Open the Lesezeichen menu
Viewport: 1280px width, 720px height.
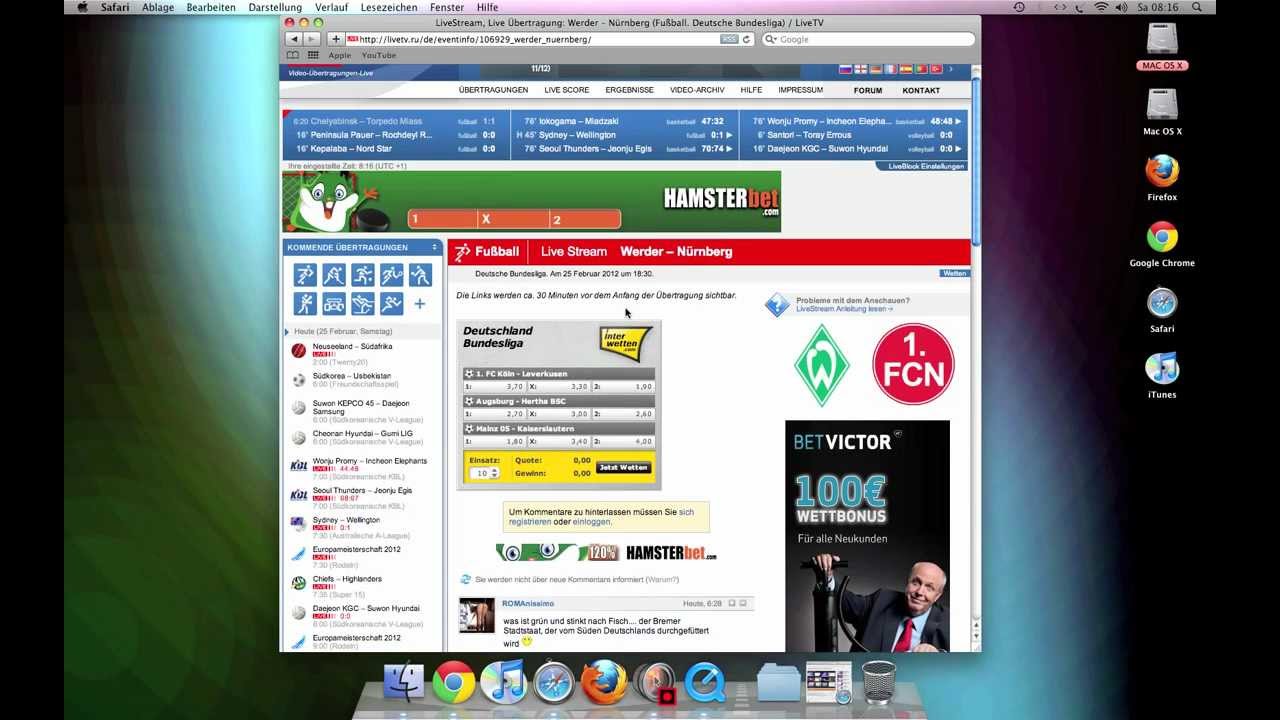click(x=389, y=7)
